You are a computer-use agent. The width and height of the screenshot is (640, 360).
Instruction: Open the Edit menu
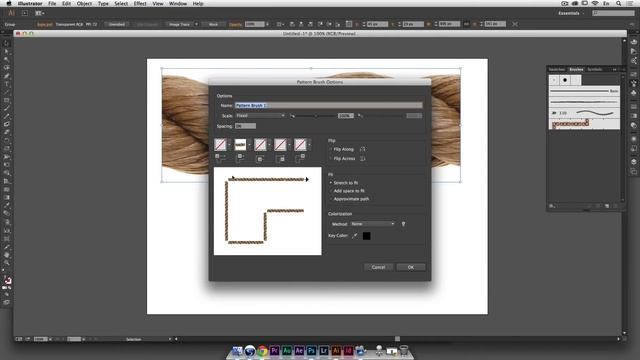tap(66, 3)
